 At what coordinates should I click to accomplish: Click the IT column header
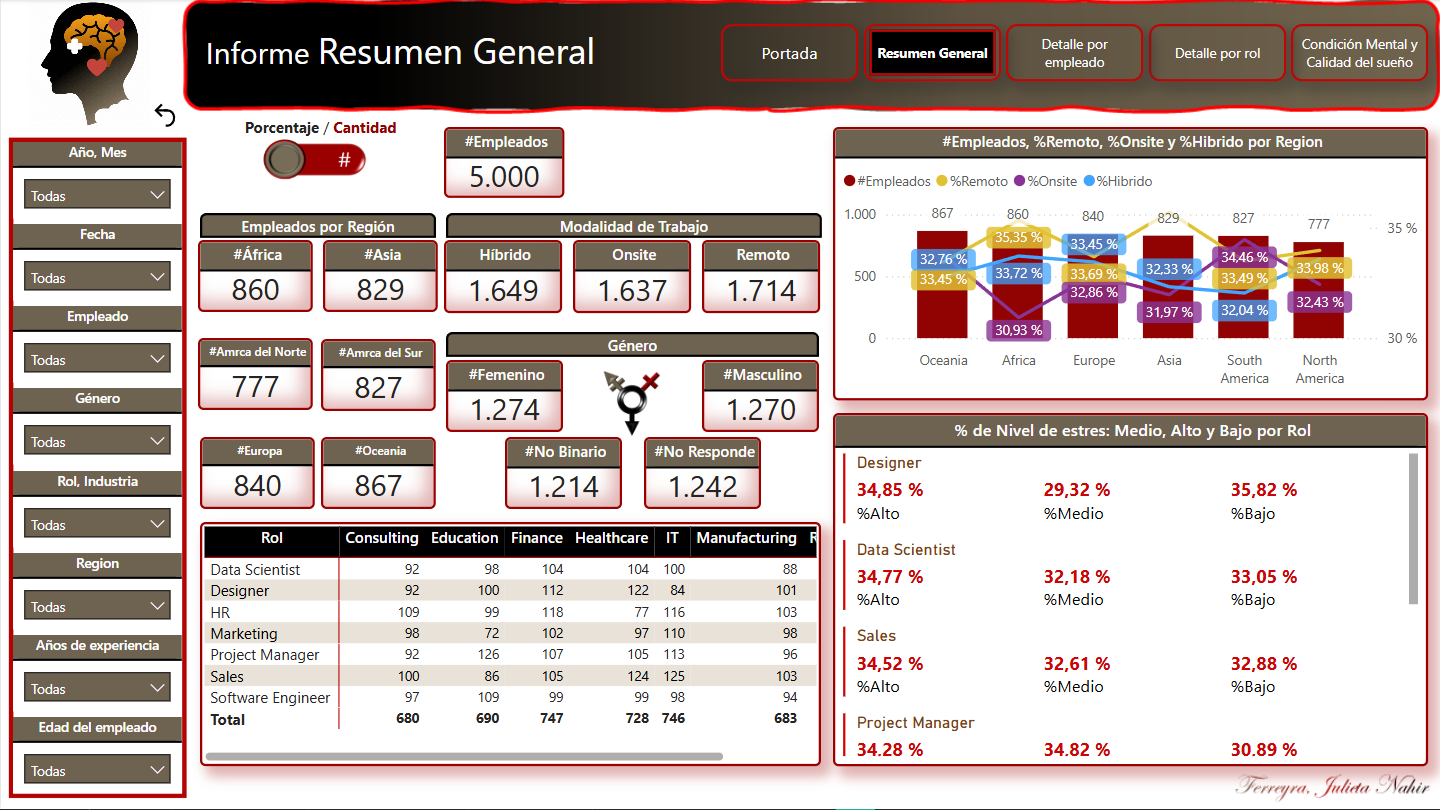tap(672, 538)
